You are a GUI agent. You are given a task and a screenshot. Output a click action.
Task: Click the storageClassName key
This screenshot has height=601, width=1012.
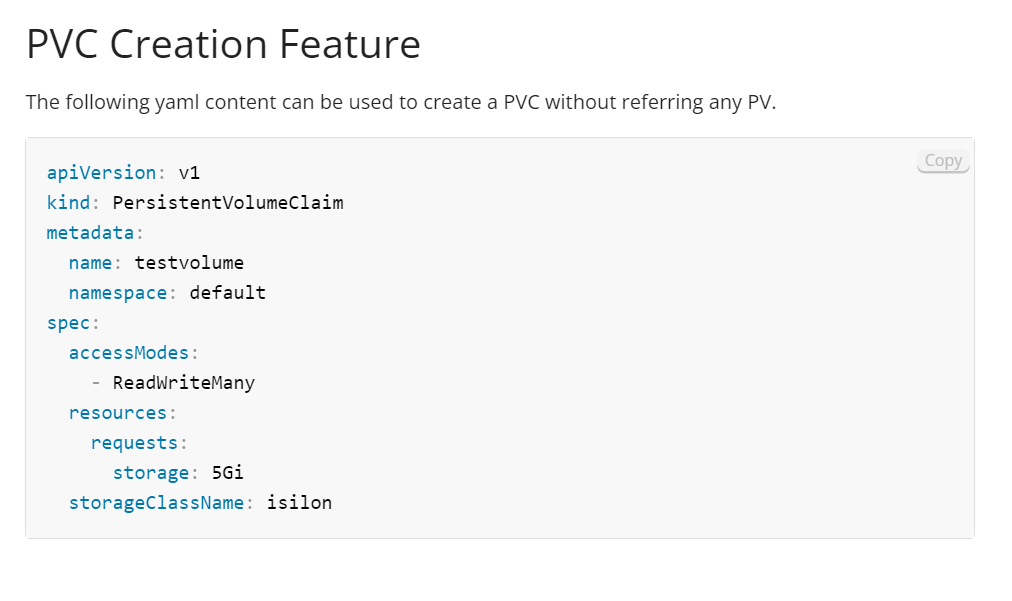tap(156, 502)
